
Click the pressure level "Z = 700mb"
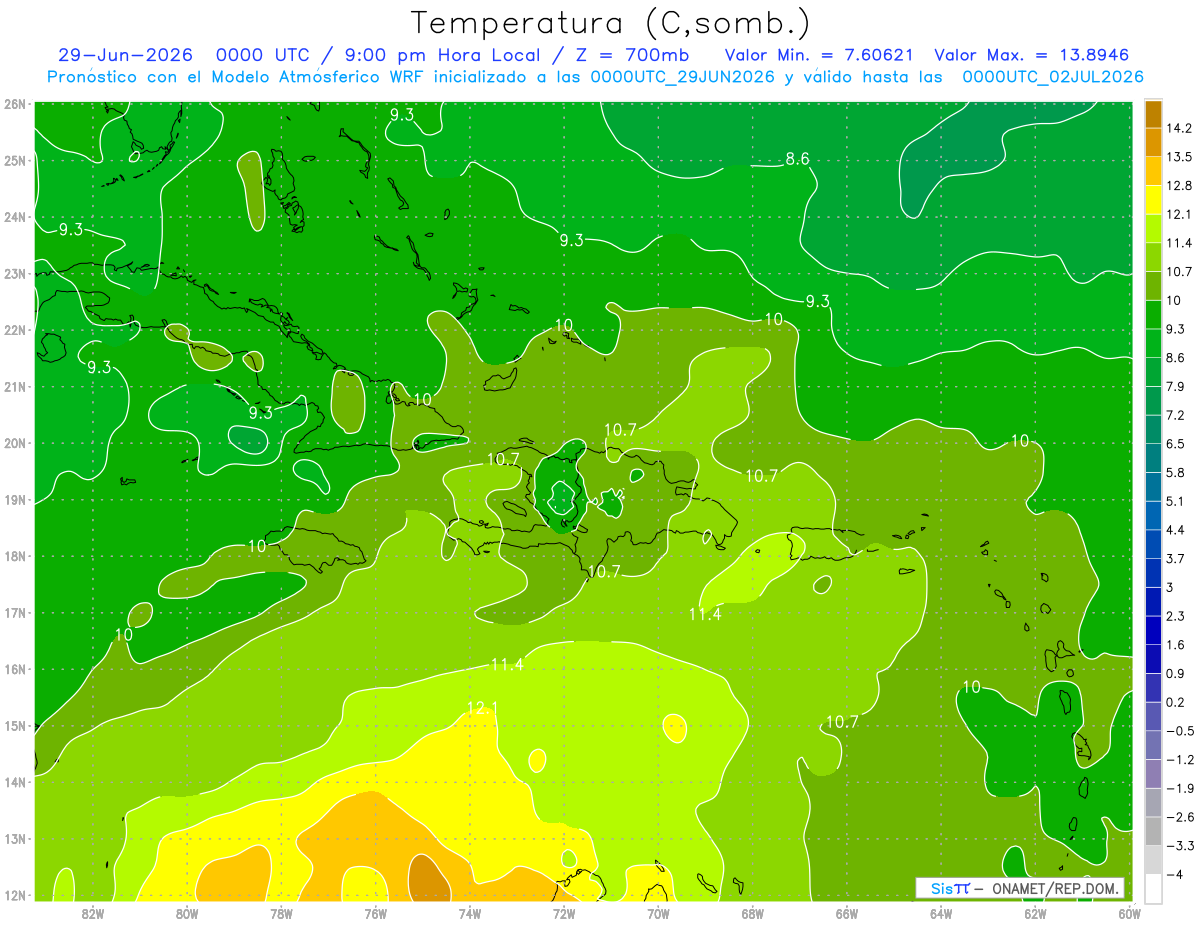coord(630,55)
